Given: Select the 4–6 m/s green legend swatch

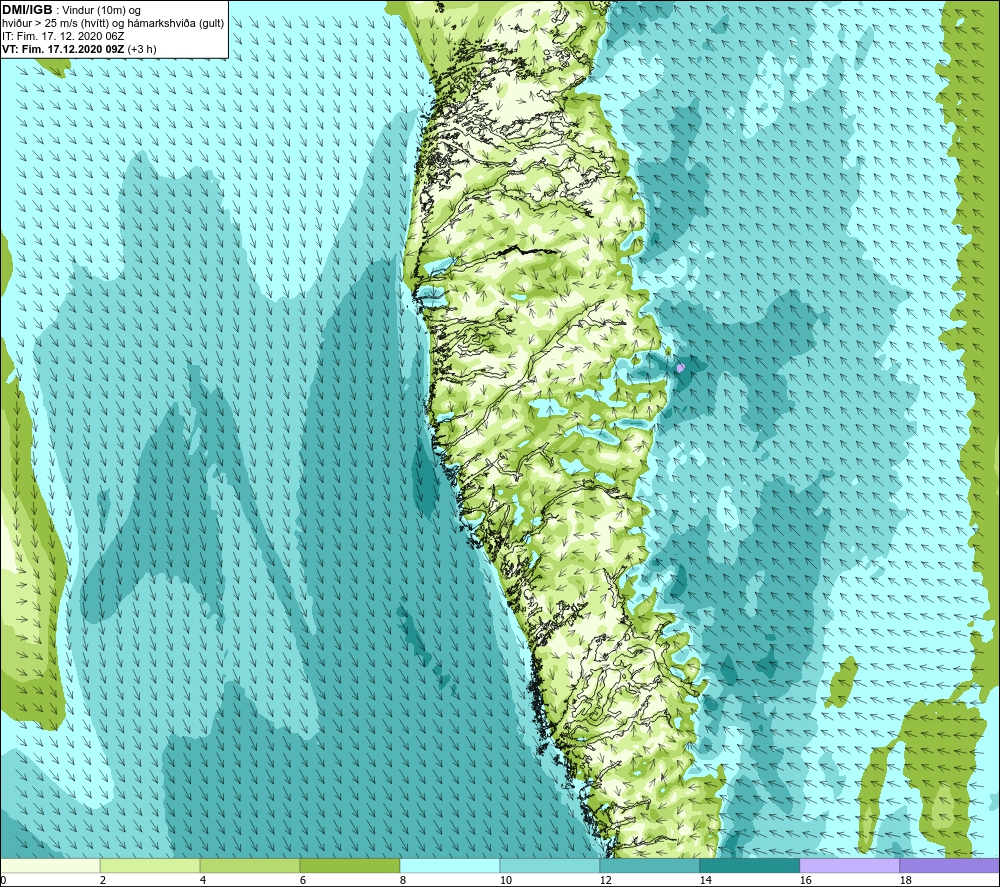Looking at the screenshot, I should point(250,865).
